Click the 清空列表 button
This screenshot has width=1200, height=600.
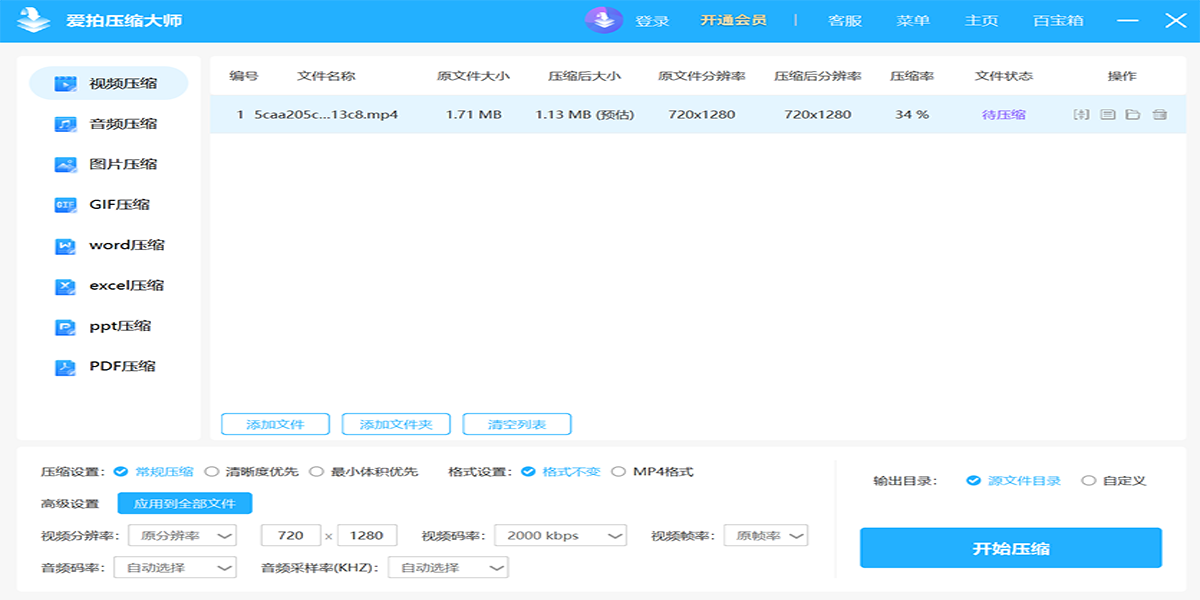pos(517,424)
